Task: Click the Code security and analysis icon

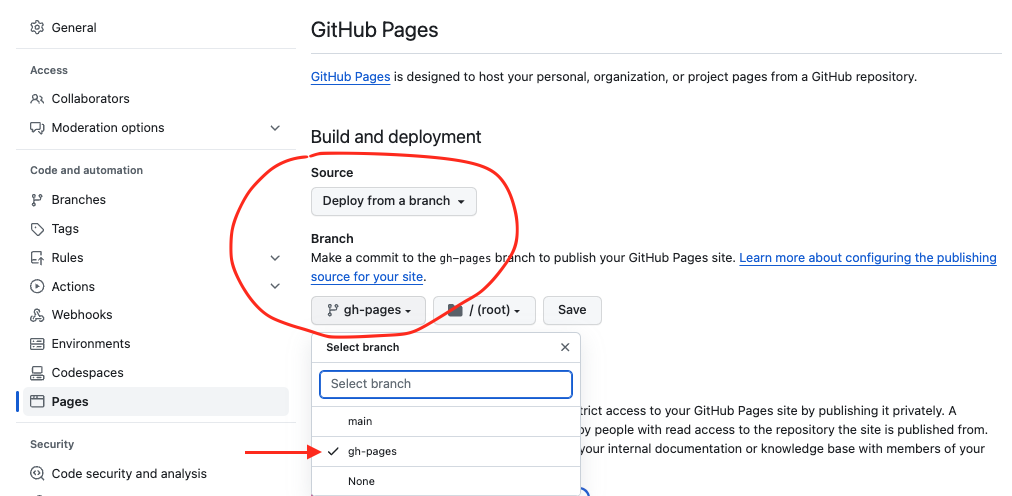Action: click(37, 474)
